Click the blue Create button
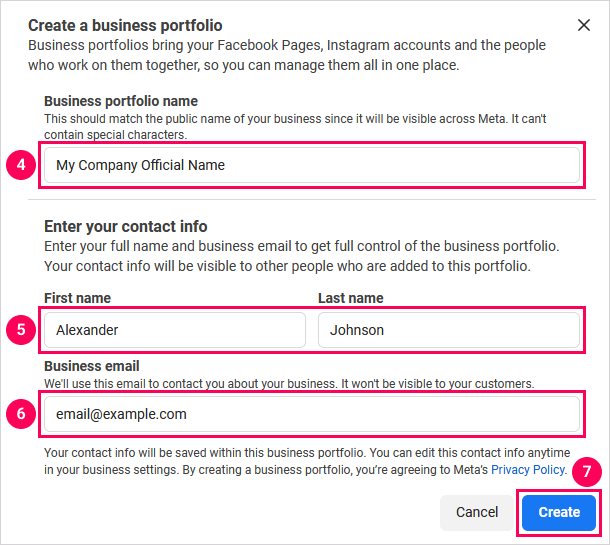Screen dimensions: 610x545 point(559,512)
